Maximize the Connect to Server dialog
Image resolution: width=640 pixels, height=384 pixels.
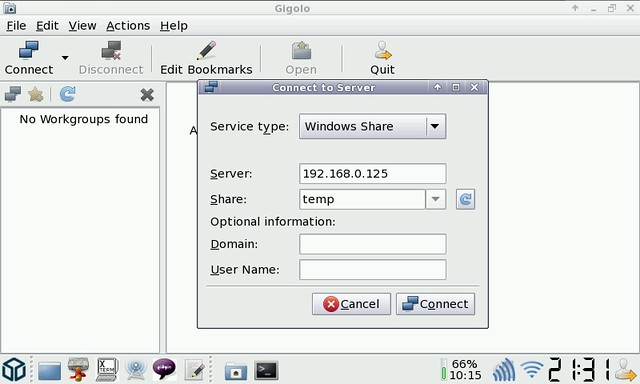tap(456, 87)
